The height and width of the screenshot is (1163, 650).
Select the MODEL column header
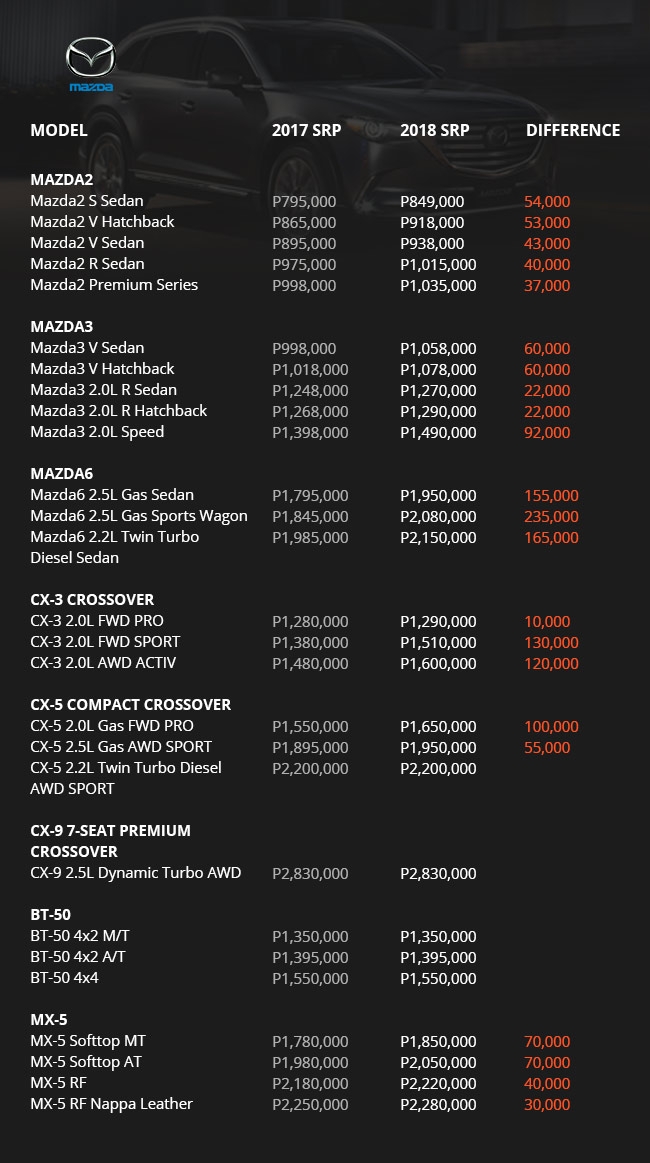pos(59,130)
